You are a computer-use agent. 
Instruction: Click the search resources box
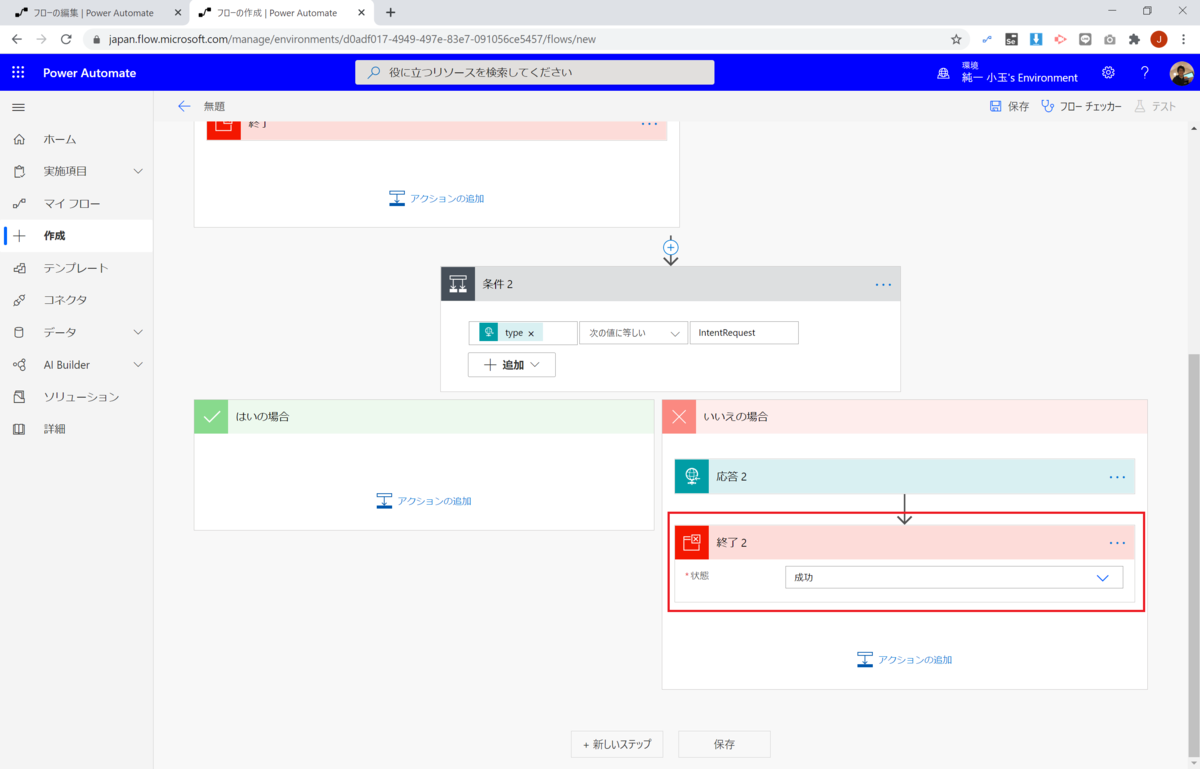[535, 72]
